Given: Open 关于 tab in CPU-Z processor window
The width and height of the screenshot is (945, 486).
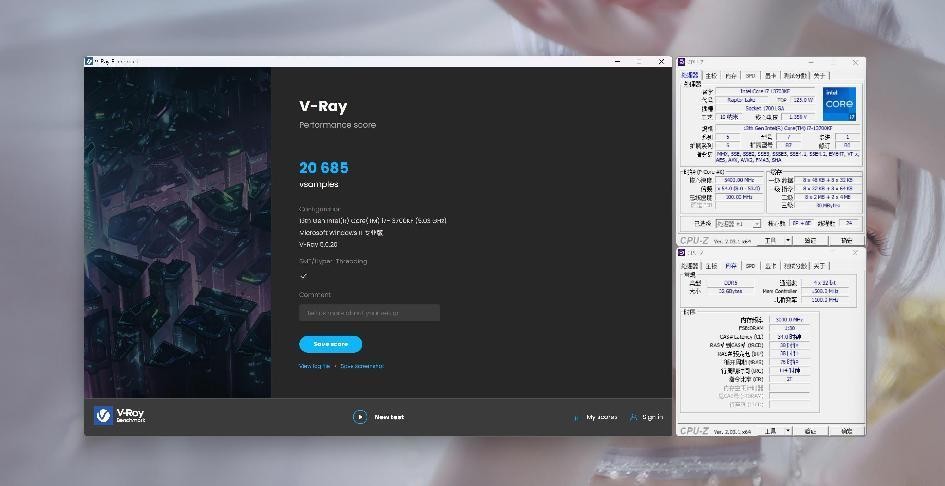Looking at the screenshot, I should (819, 75).
